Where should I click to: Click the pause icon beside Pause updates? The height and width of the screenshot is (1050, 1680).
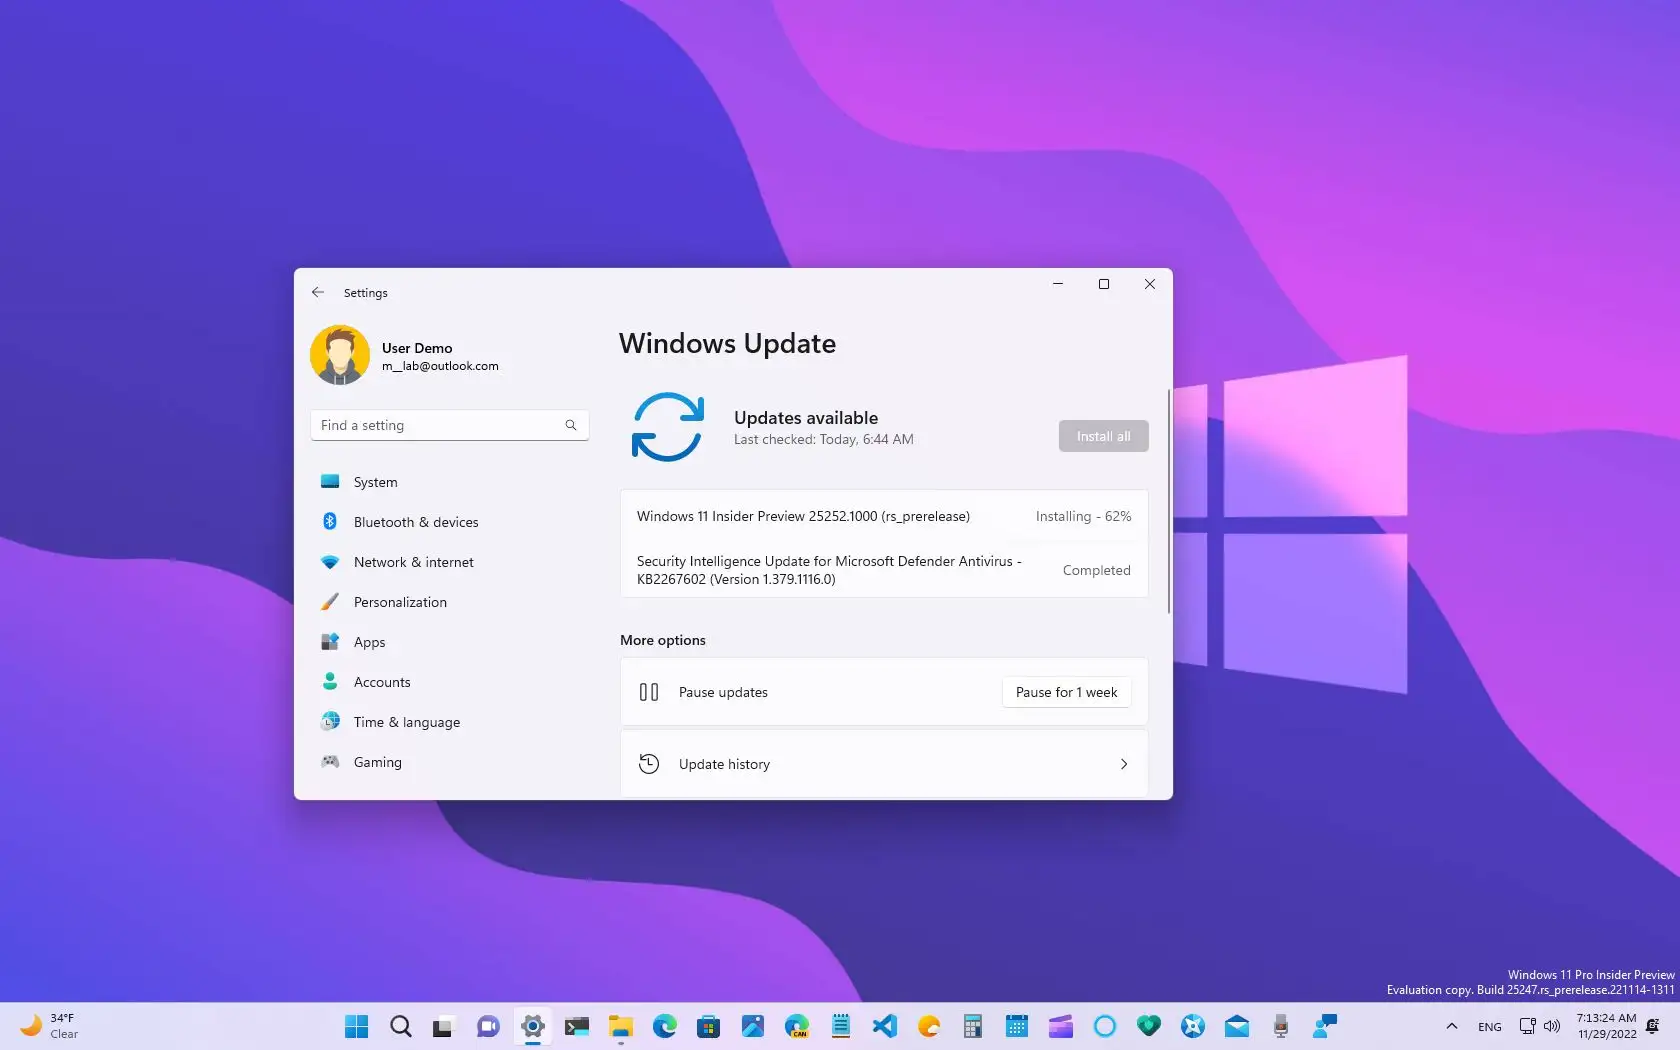coord(649,692)
